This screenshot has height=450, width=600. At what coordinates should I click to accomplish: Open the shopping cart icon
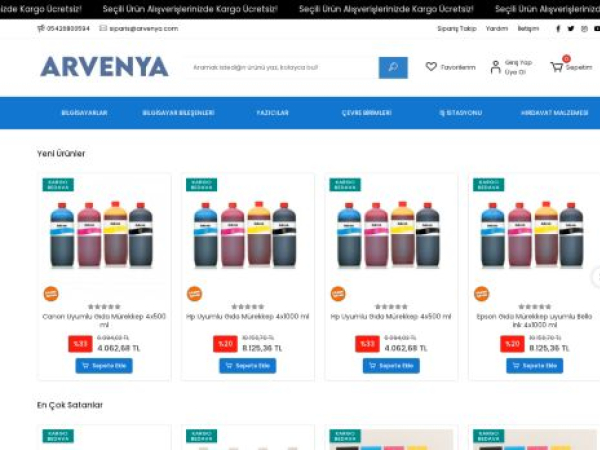pyautogui.click(x=557, y=67)
